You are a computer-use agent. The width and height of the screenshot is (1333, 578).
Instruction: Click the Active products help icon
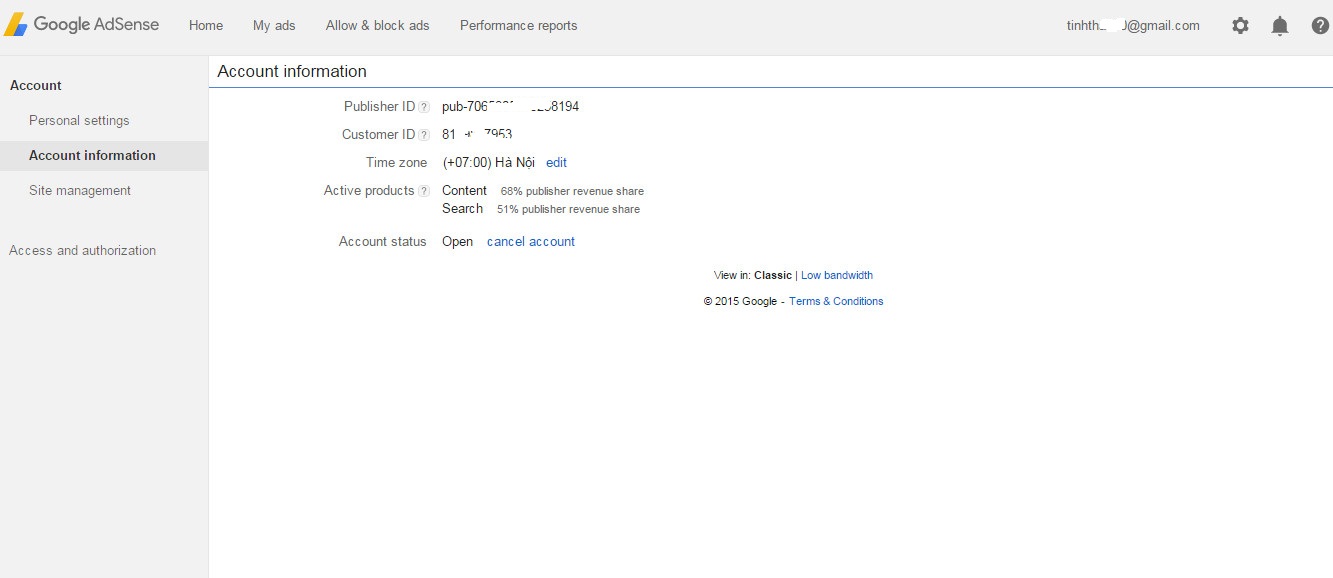[424, 191]
